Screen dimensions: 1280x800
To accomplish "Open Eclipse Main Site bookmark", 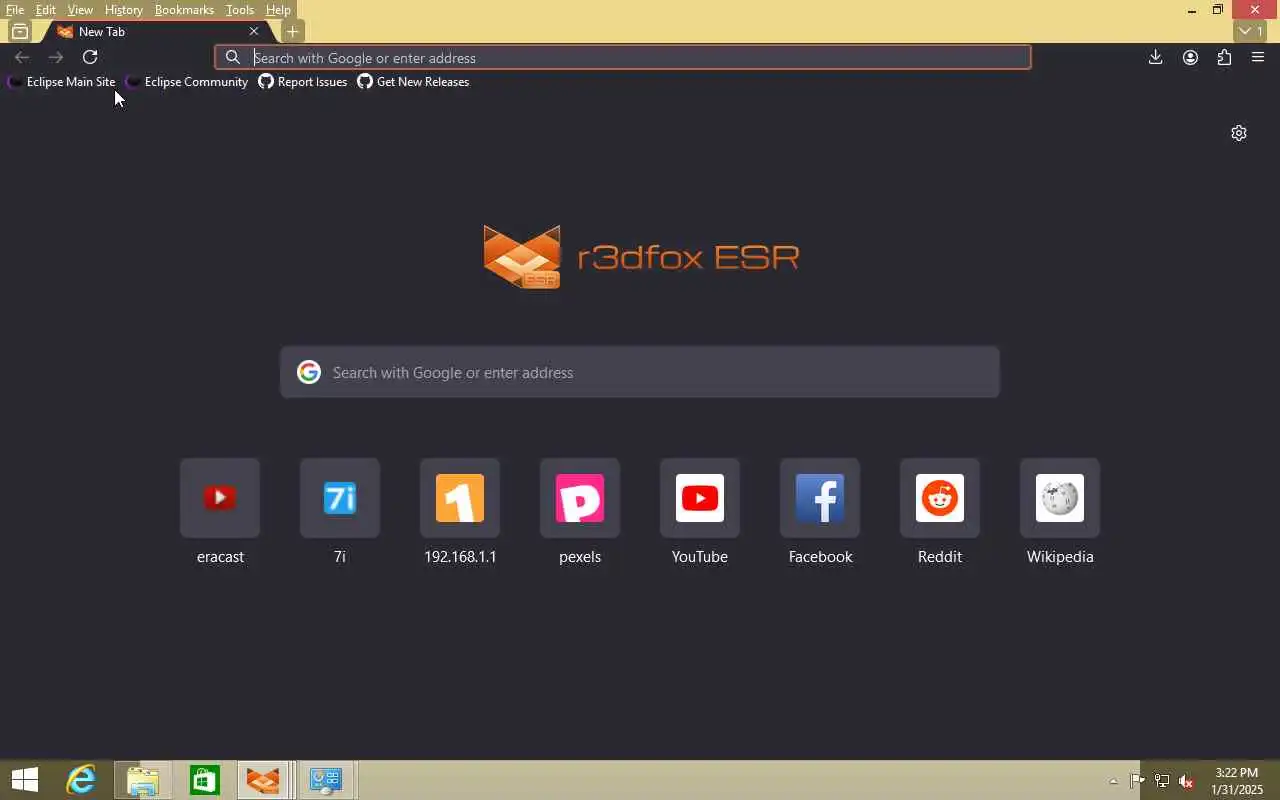I will pyautogui.click(x=61, y=82).
